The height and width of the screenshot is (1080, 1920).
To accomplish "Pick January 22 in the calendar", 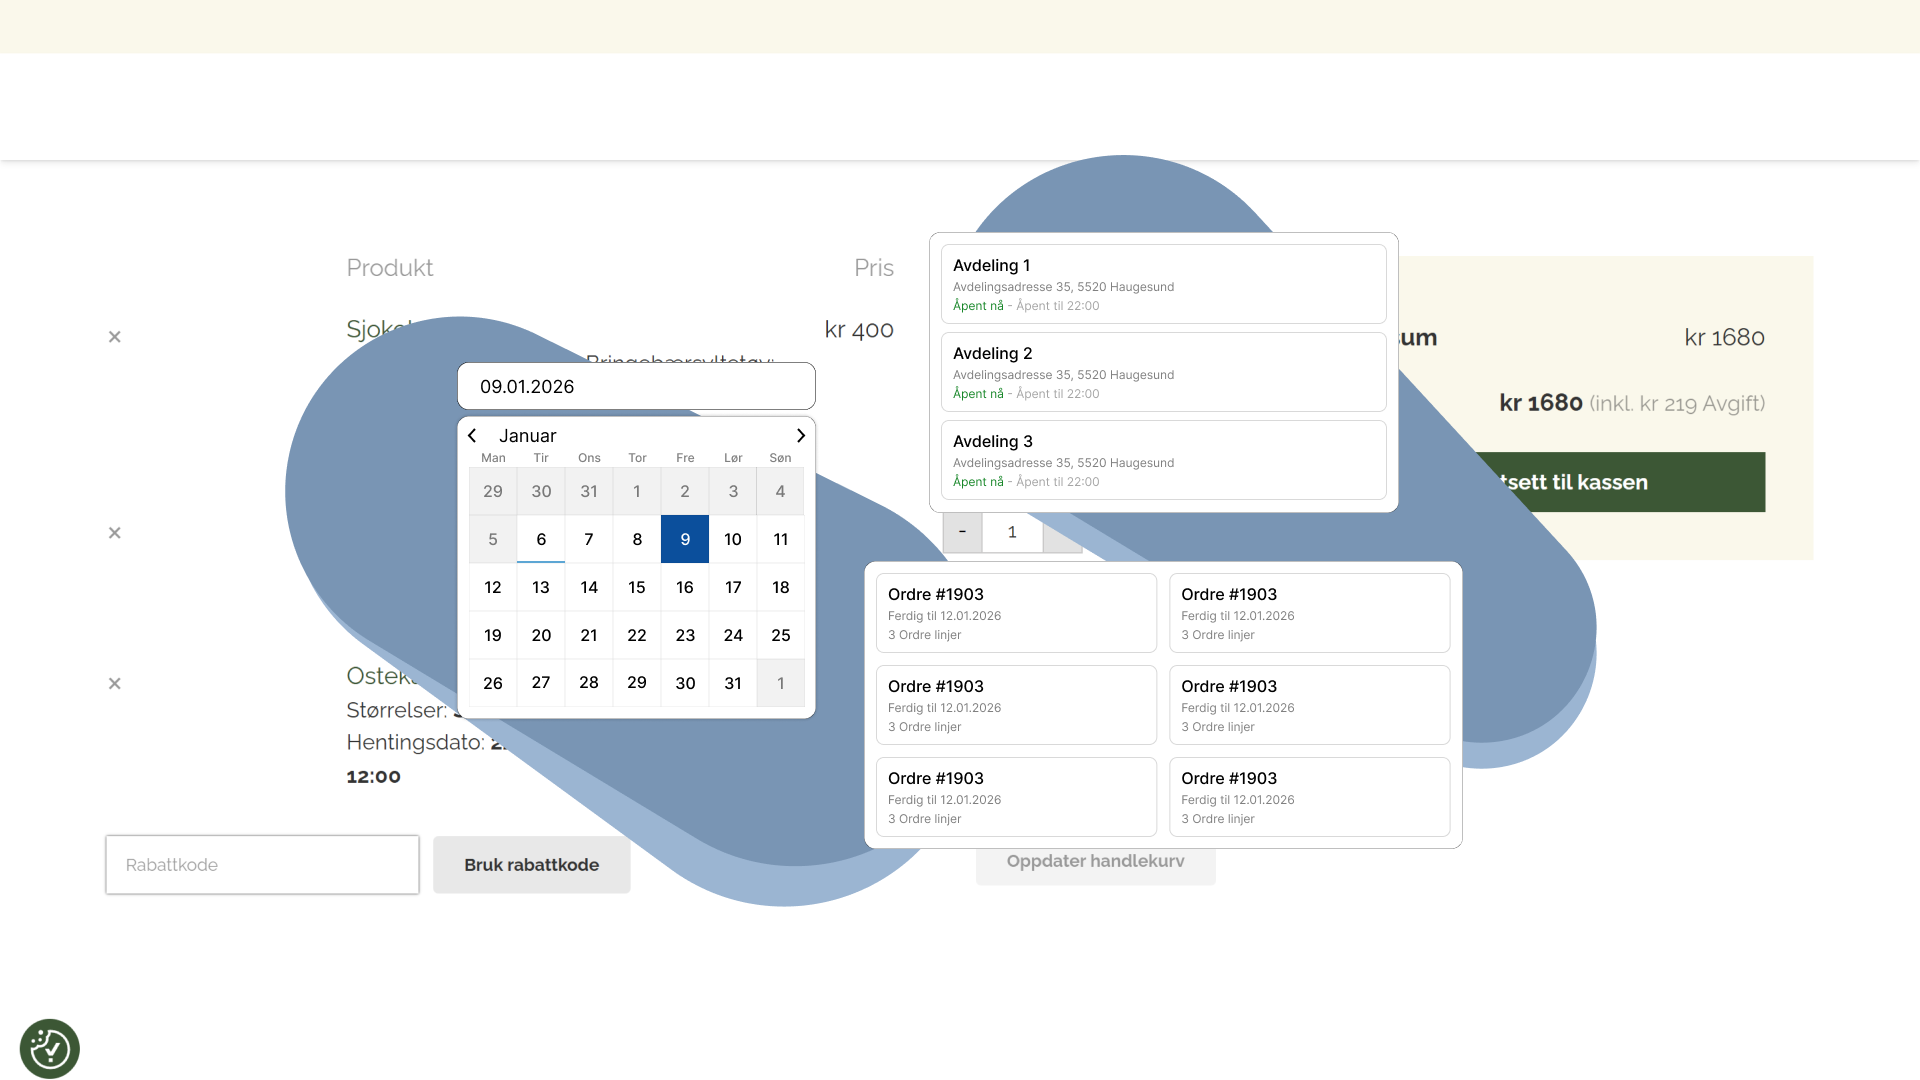I will pyautogui.click(x=637, y=635).
